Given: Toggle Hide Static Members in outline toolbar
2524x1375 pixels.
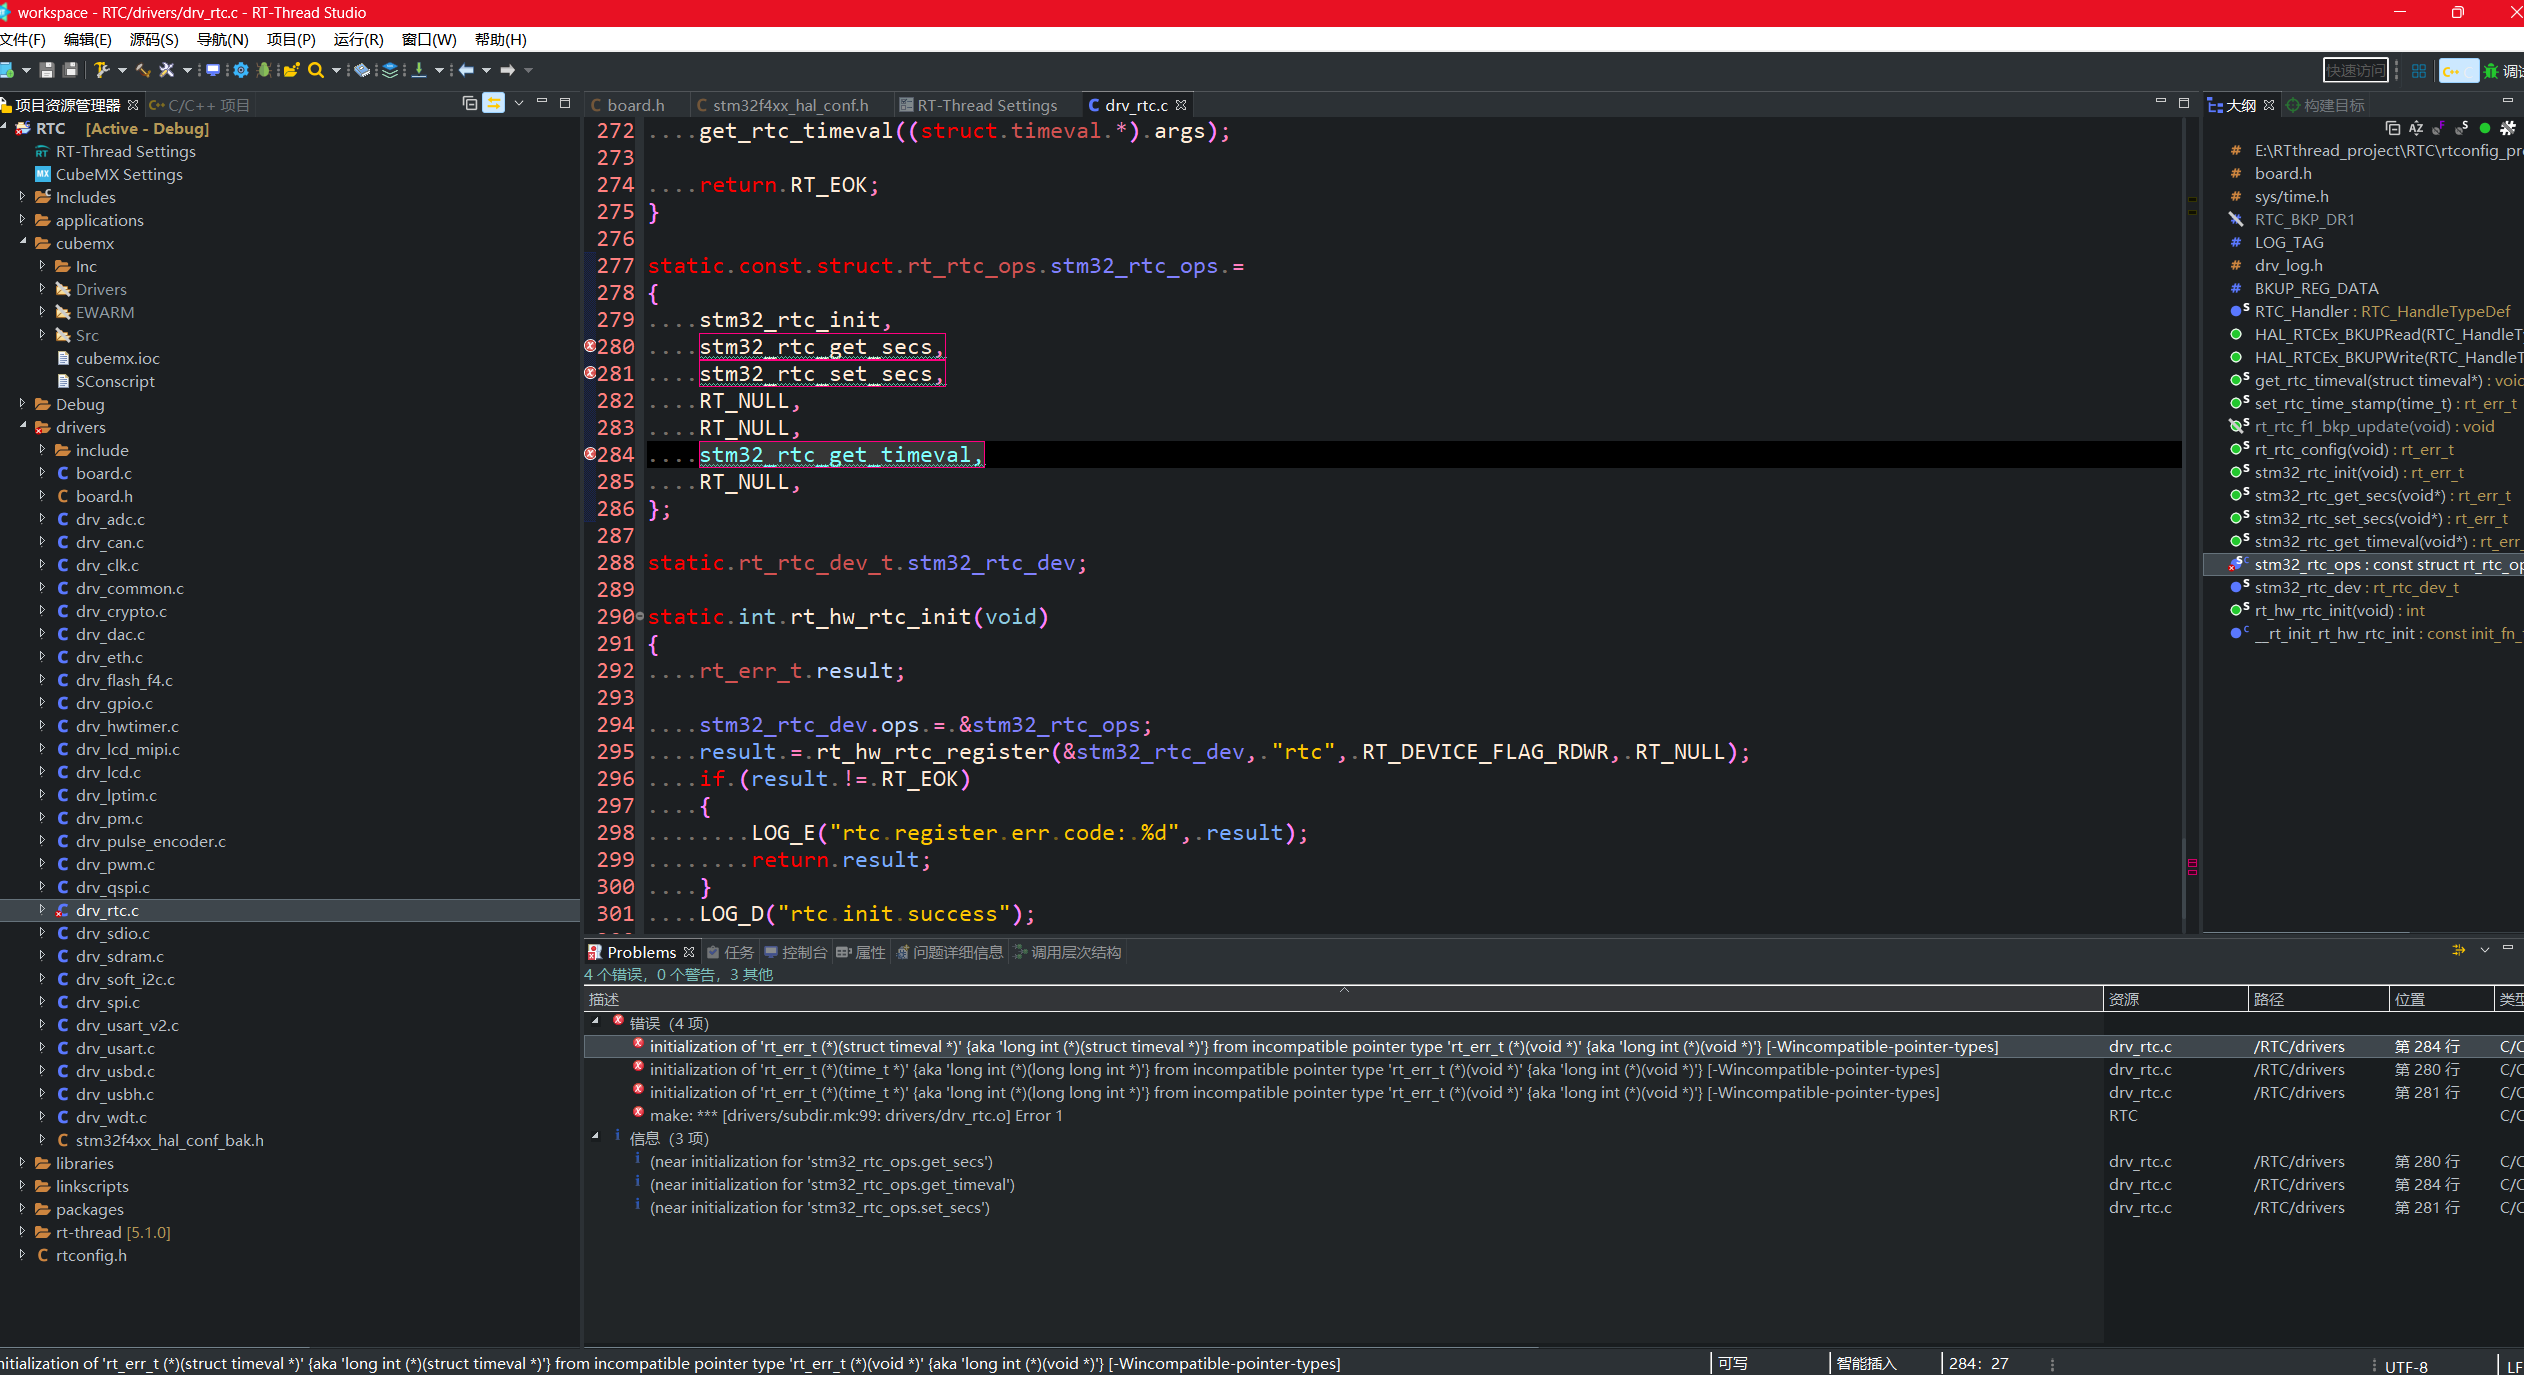Looking at the screenshot, I should 2462,128.
